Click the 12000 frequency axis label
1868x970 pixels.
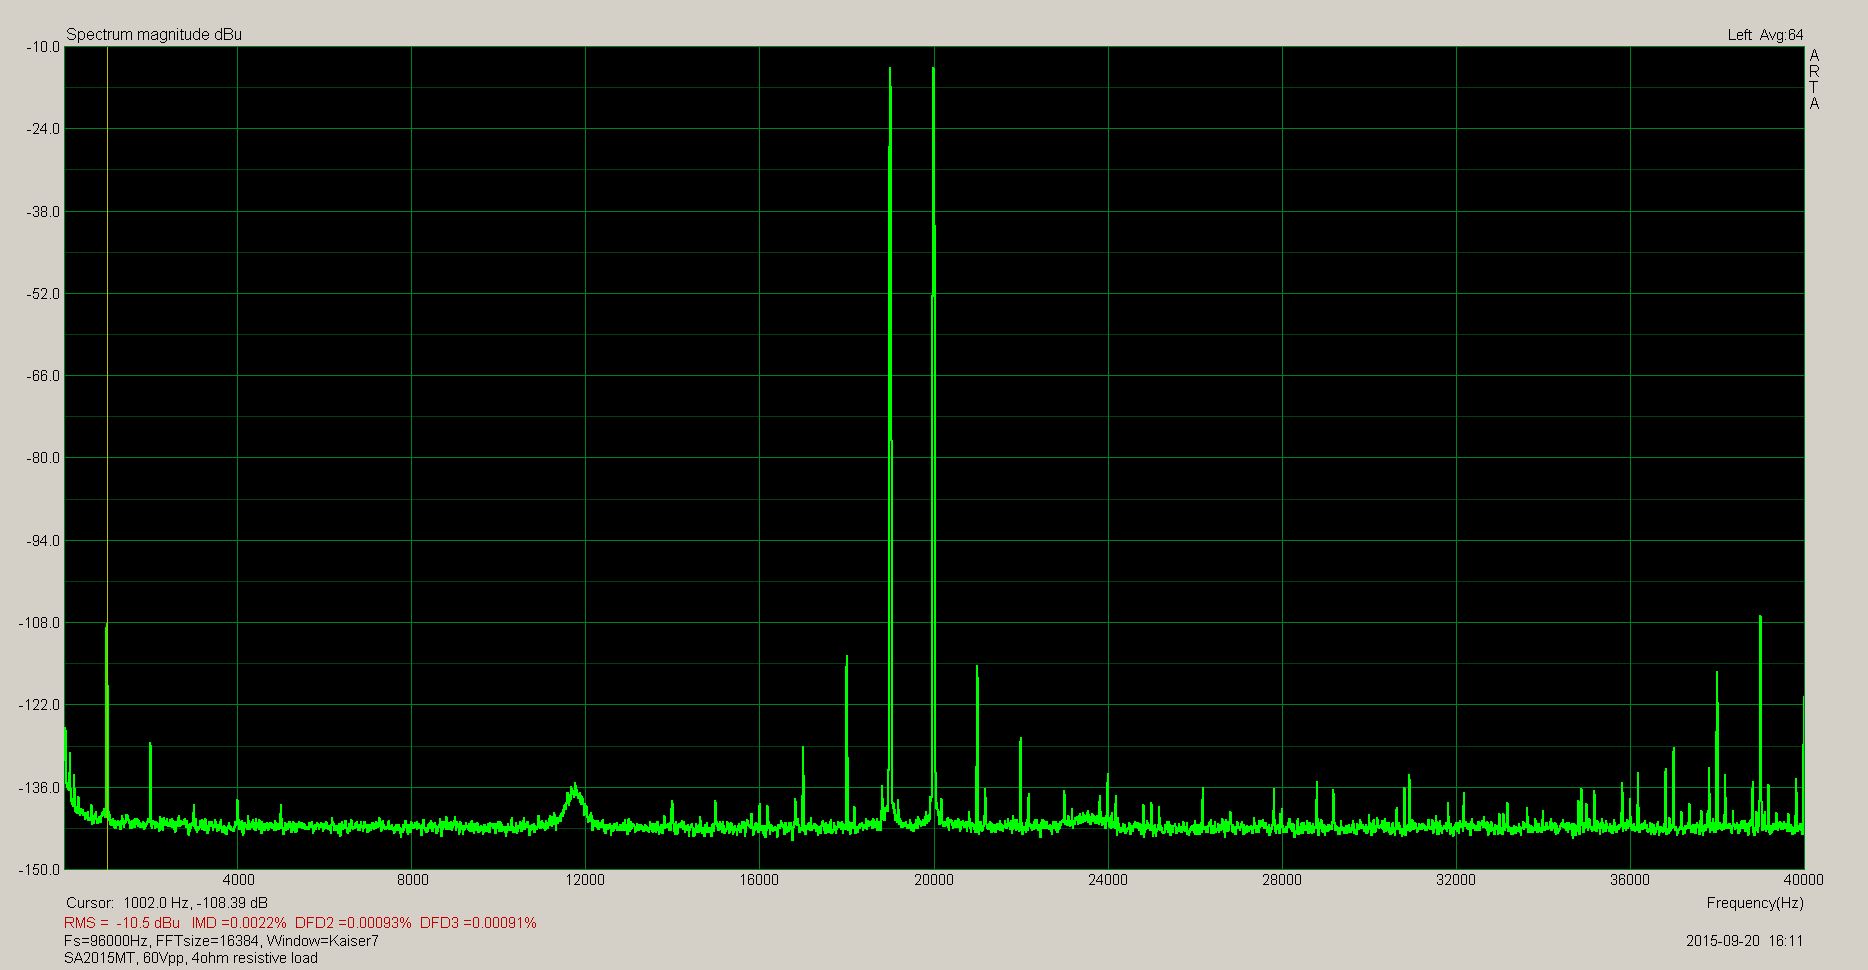pos(585,880)
